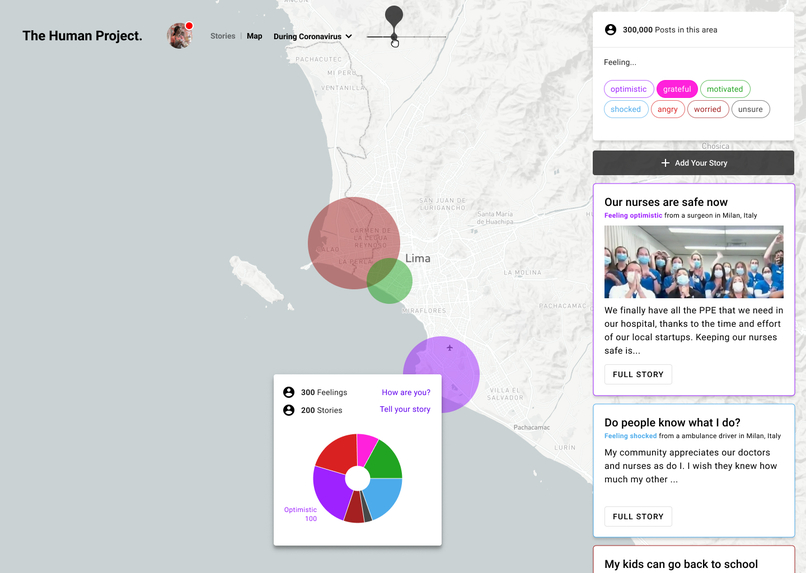Click blue pie chart segment

tap(386, 496)
